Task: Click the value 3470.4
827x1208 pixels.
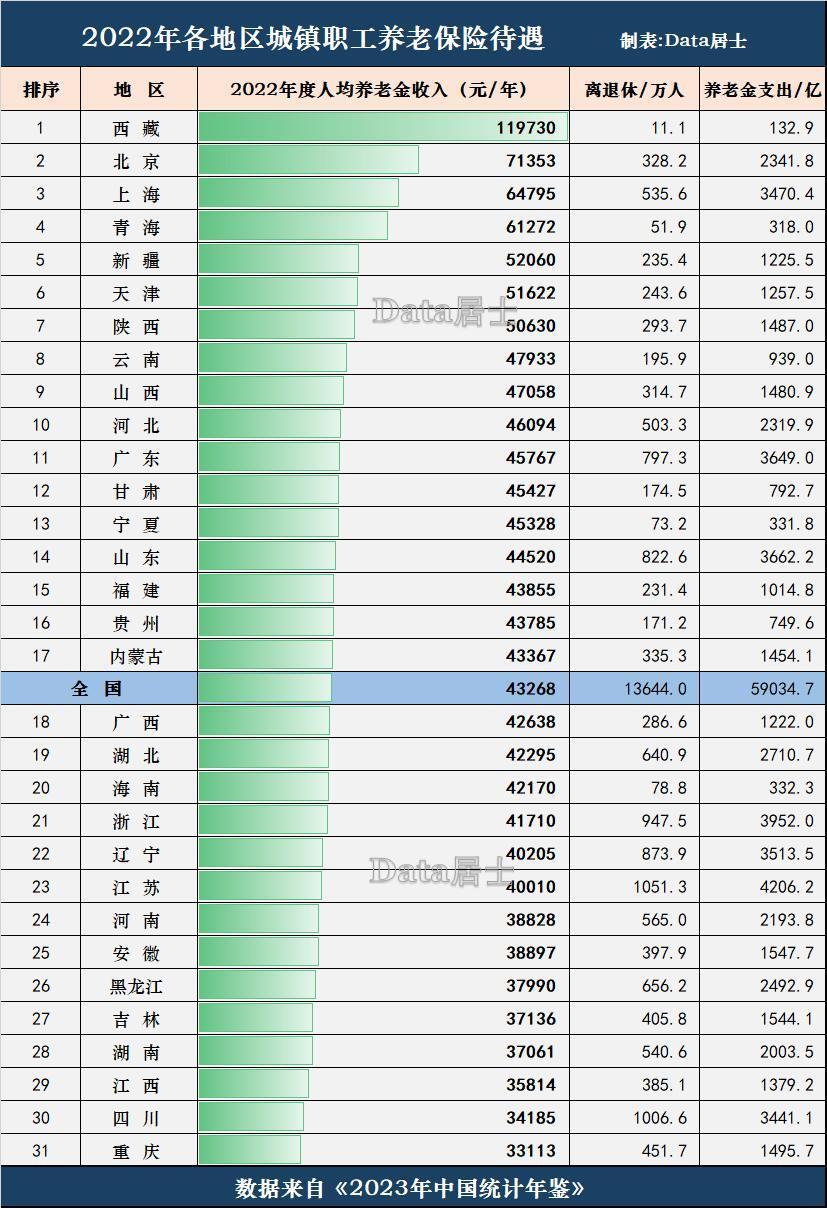Action: [x=787, y=194]
